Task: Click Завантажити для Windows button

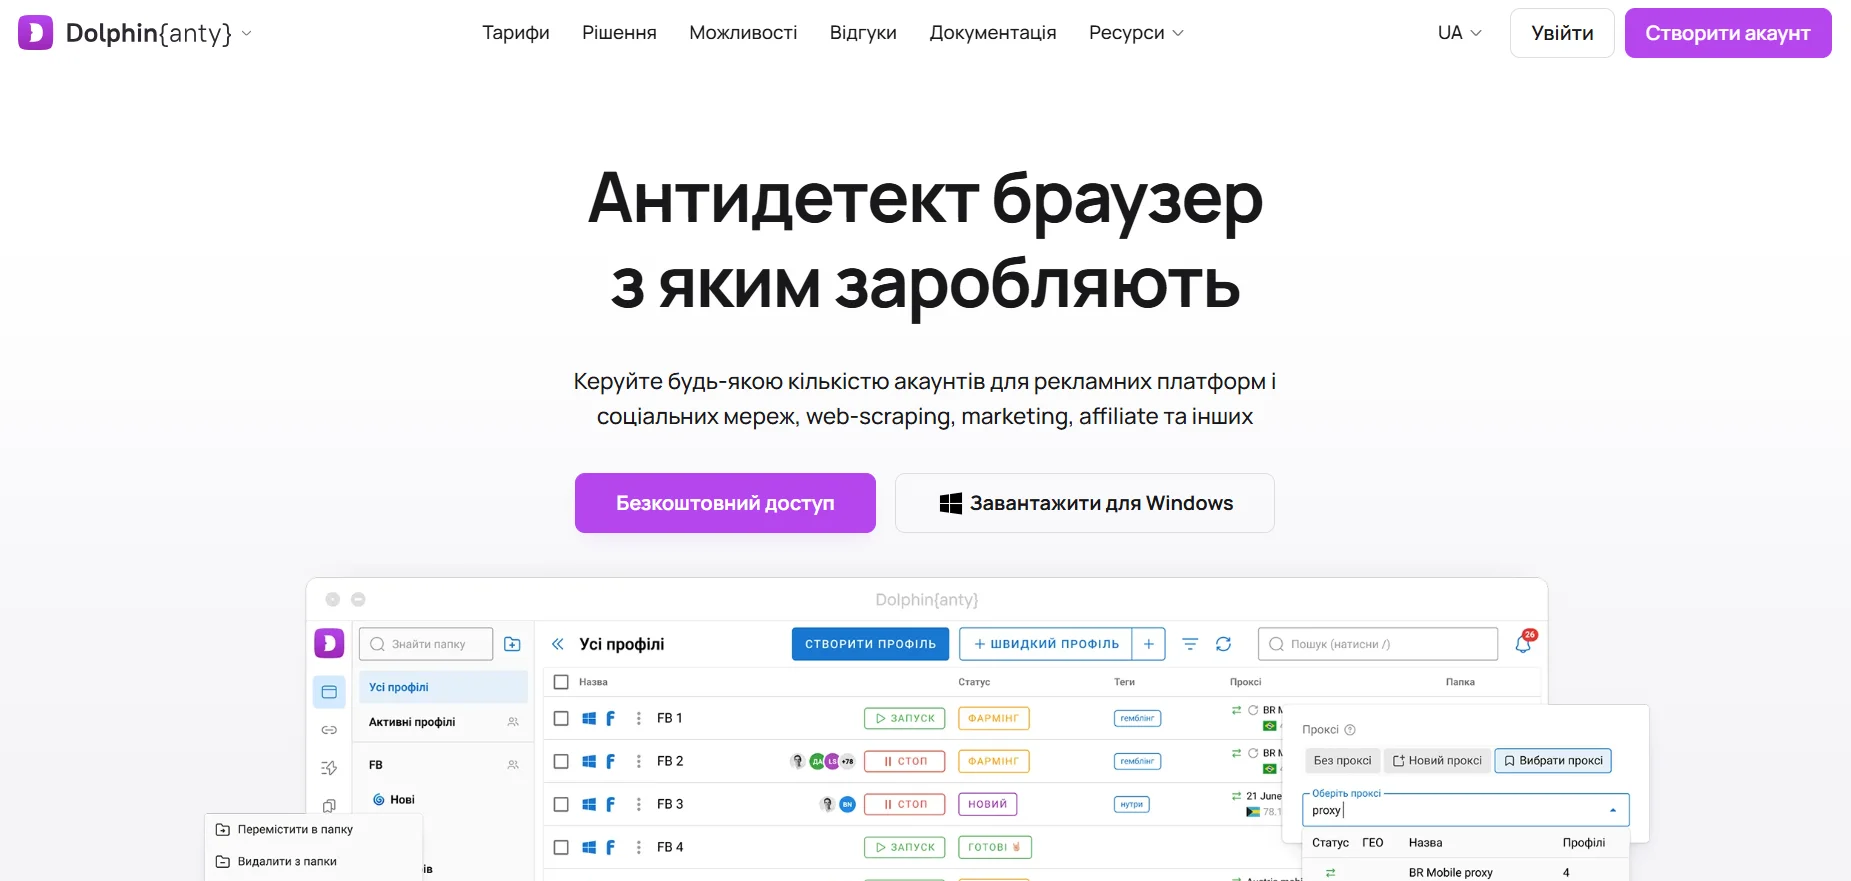Action: coord(1085,503)
